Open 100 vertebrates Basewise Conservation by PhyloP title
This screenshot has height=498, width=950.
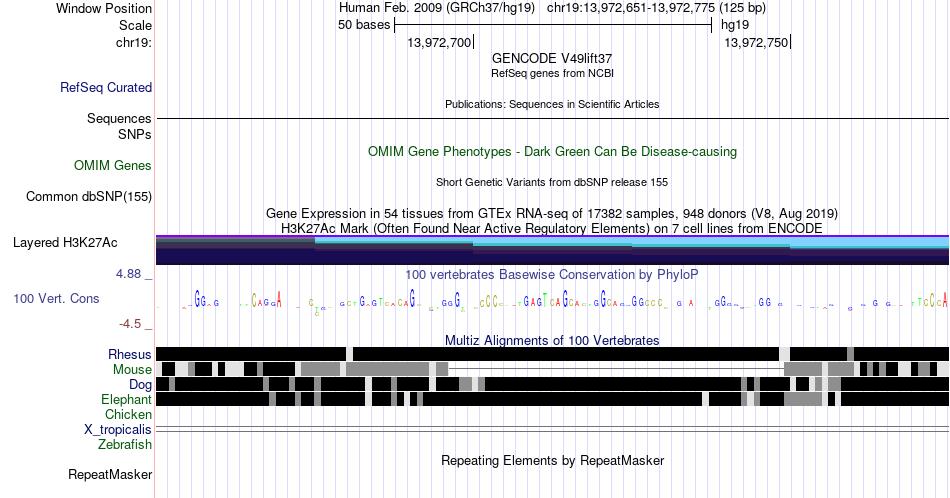point(552,274)
